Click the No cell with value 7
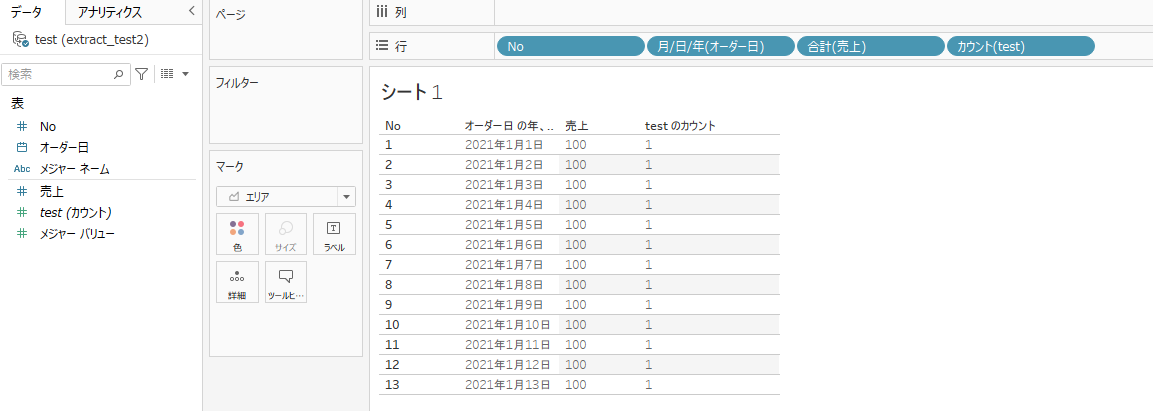Screen dimensions: 1153x411 (x=389, y=264)
